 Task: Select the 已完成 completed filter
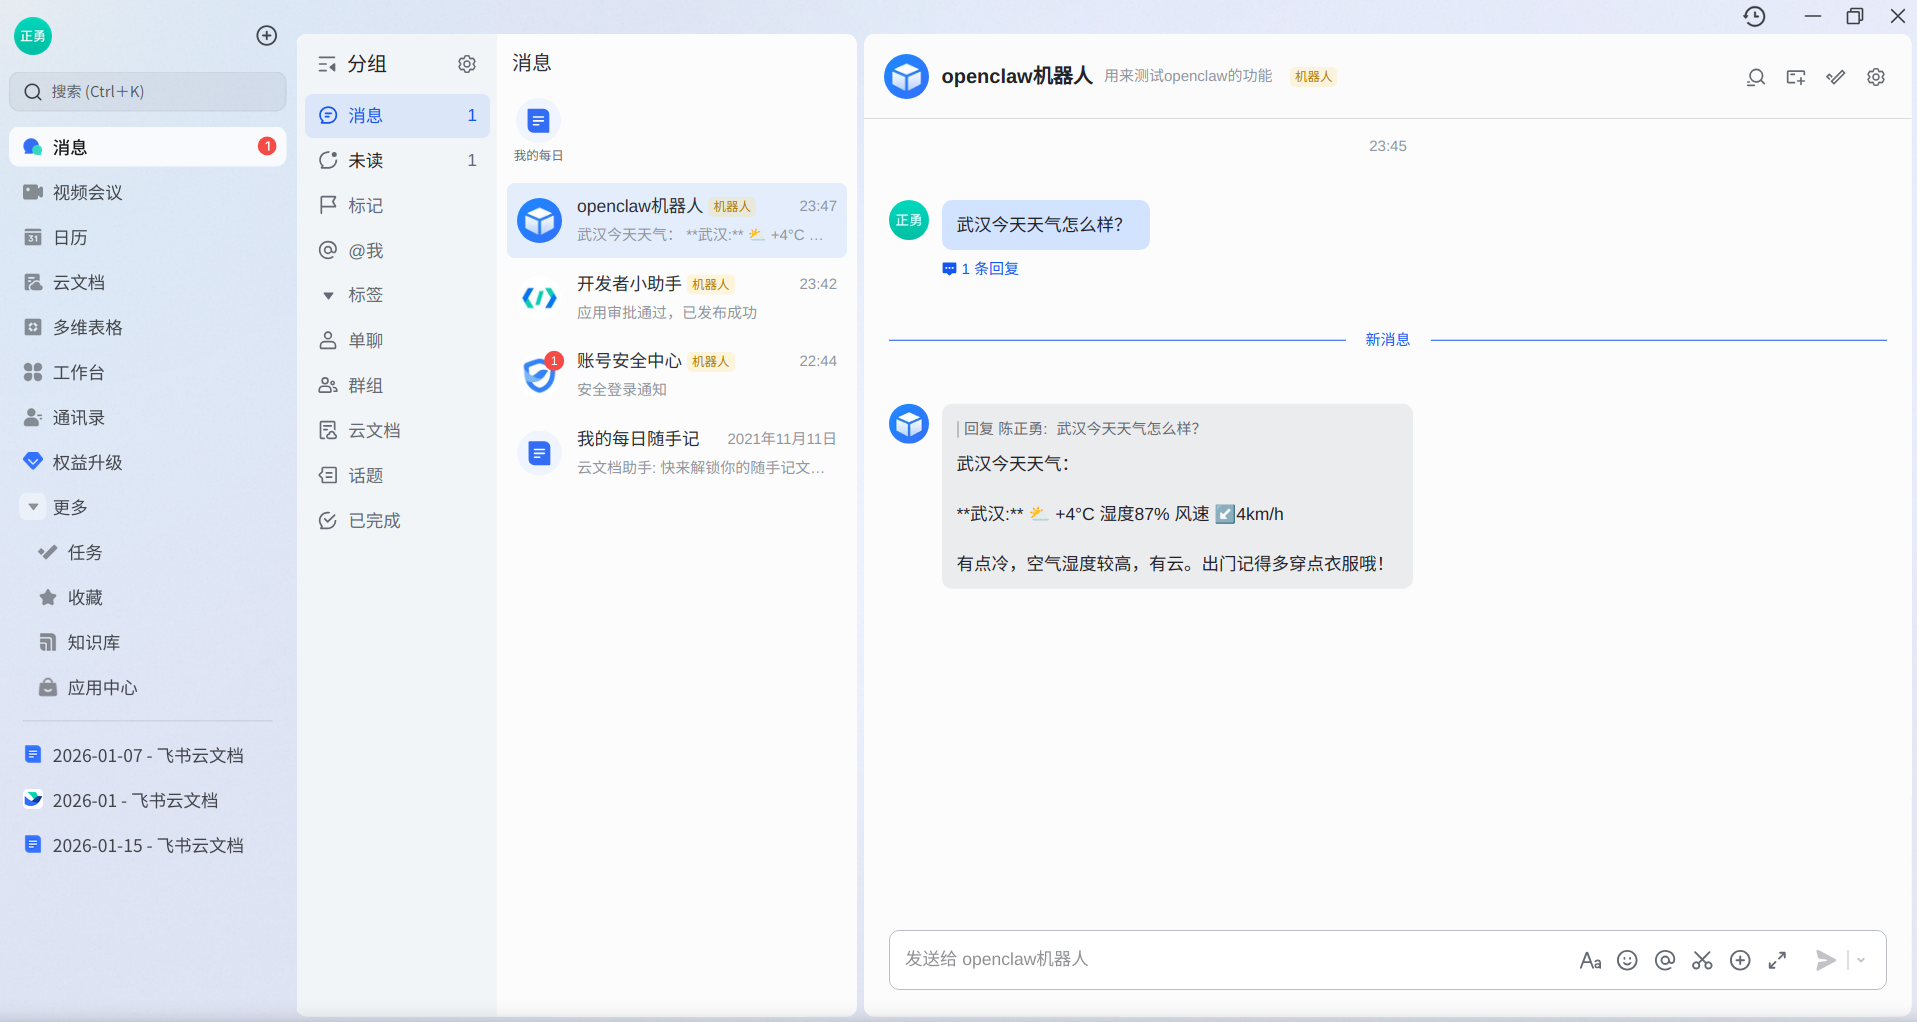click(x=373, y=520)
